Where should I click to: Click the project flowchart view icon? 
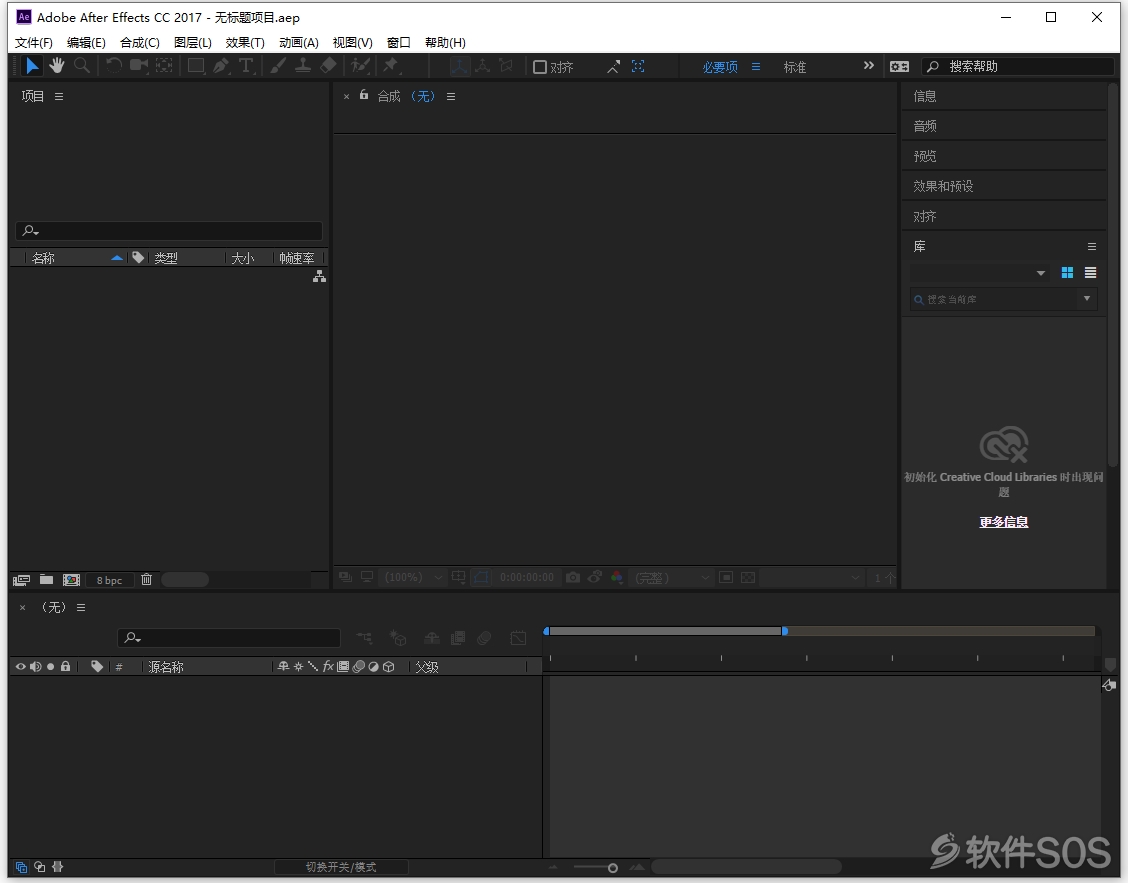point(319,277)
